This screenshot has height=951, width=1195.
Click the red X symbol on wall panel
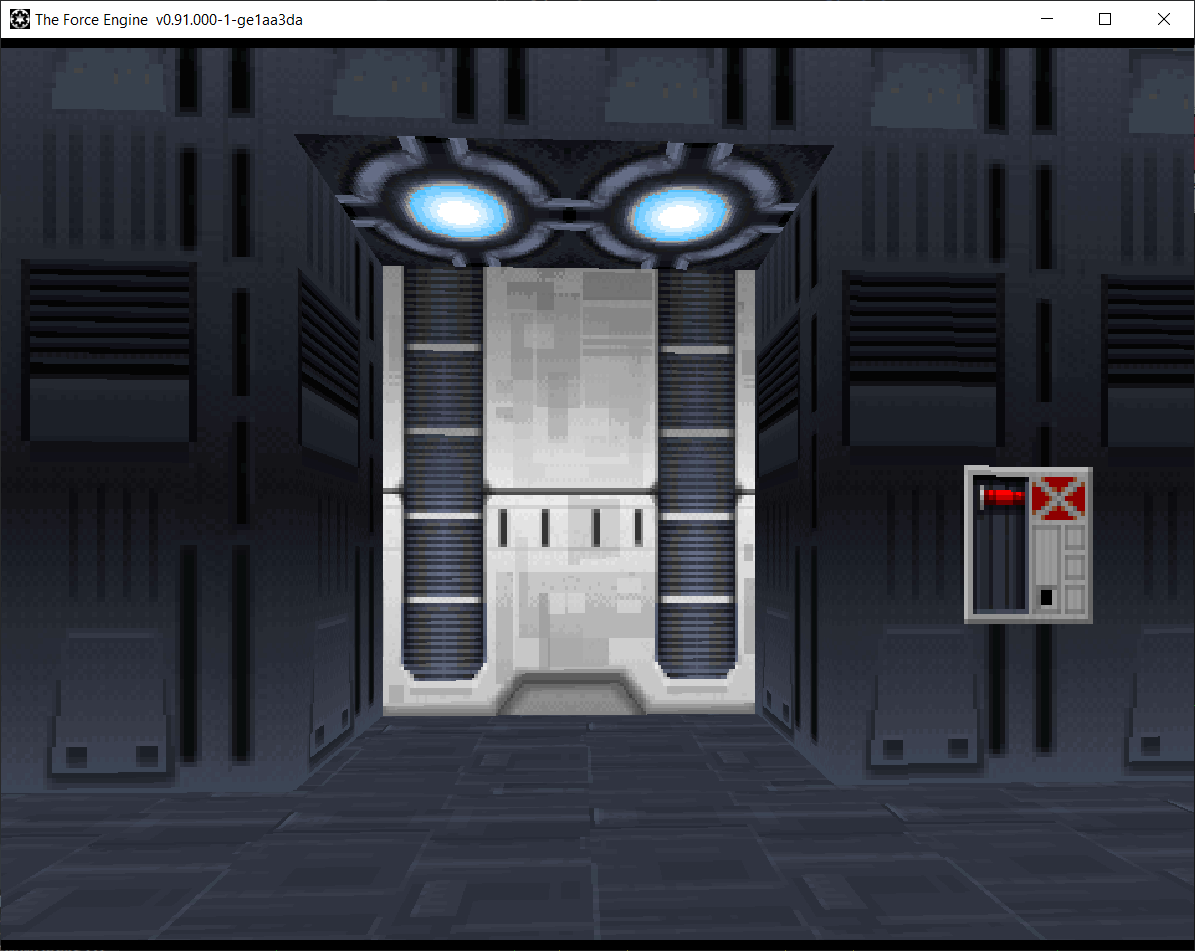(x=1059, y=498)
